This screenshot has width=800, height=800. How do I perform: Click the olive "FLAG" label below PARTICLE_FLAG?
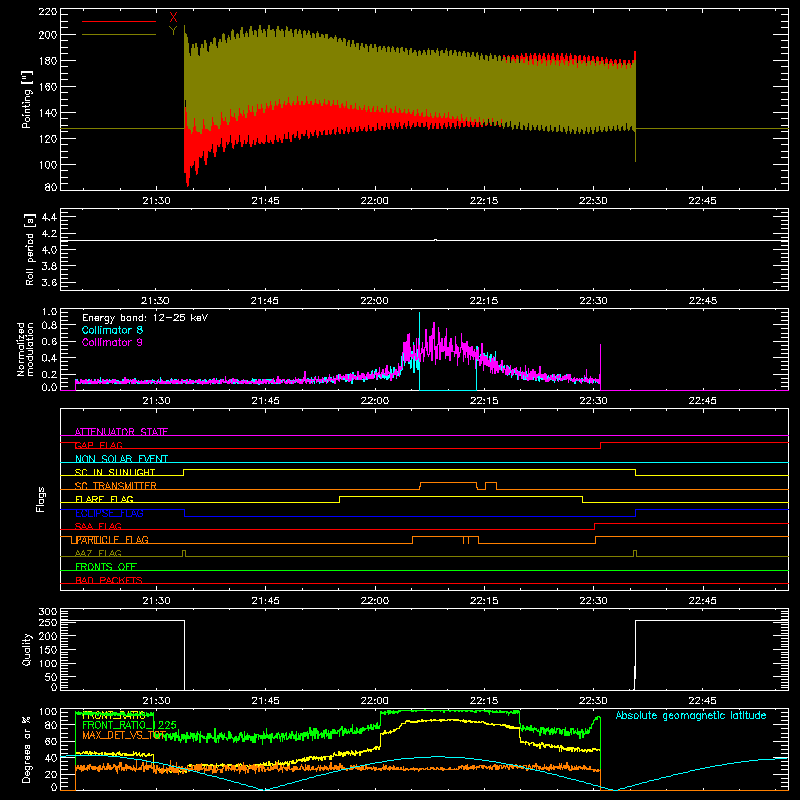pyautogui.click(x=98, y=554)
